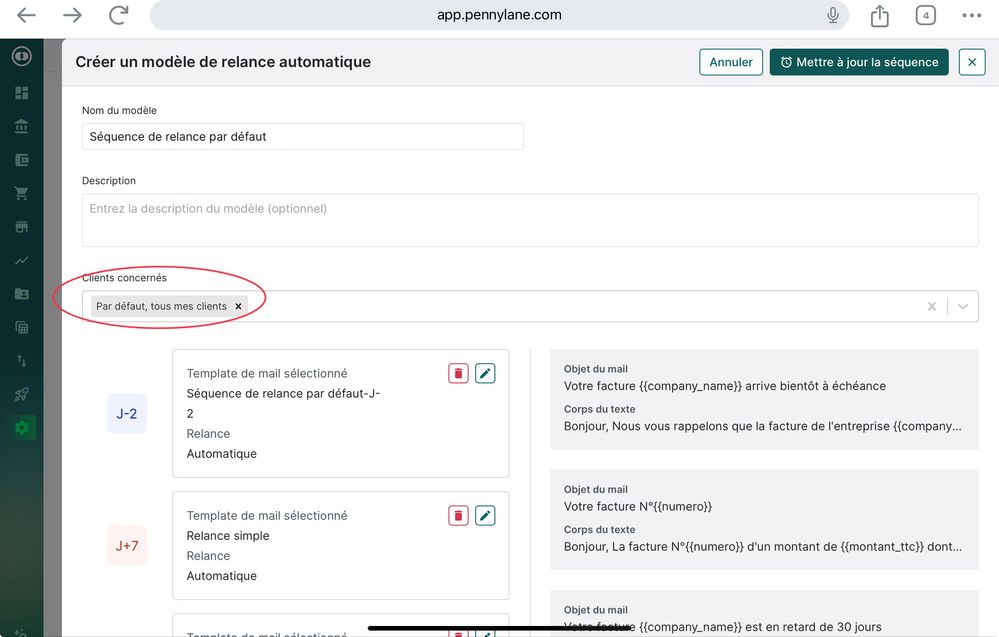Viewport: 999px width, 637px height.
Task: Expand the Clients concernés dropdown arrow
Action: point(963,307)
